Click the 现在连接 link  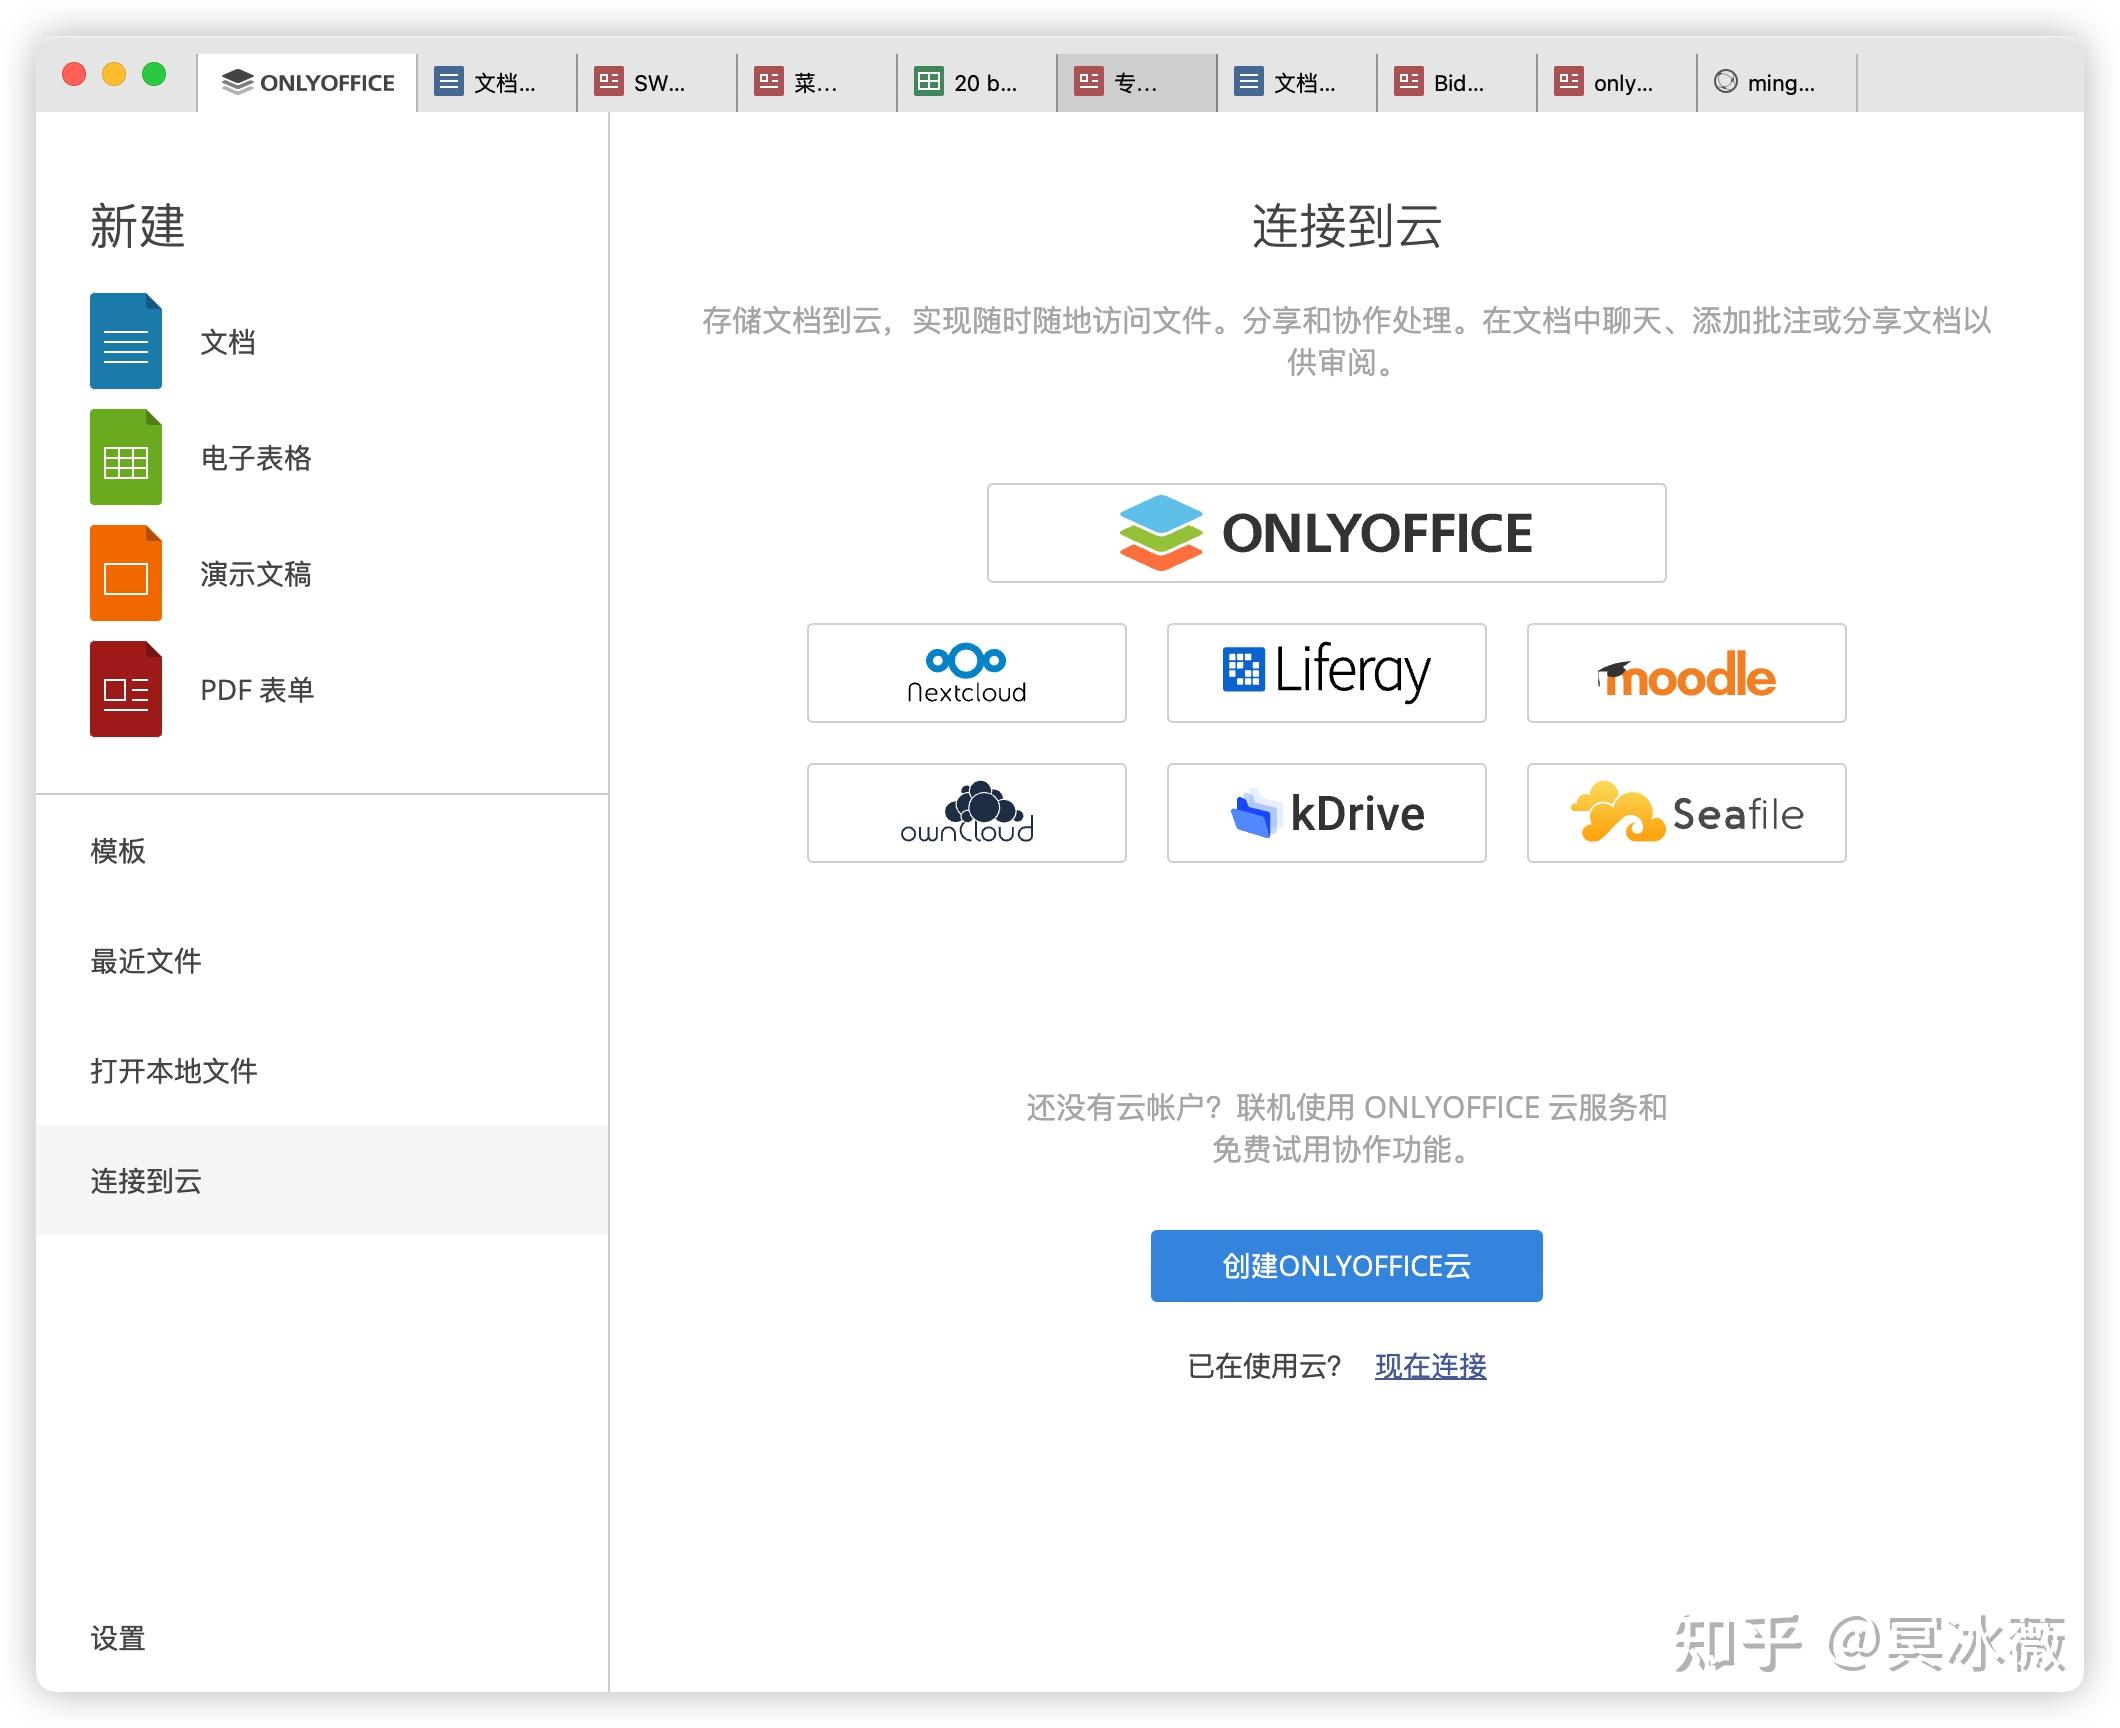[x=1429, y=1366]
